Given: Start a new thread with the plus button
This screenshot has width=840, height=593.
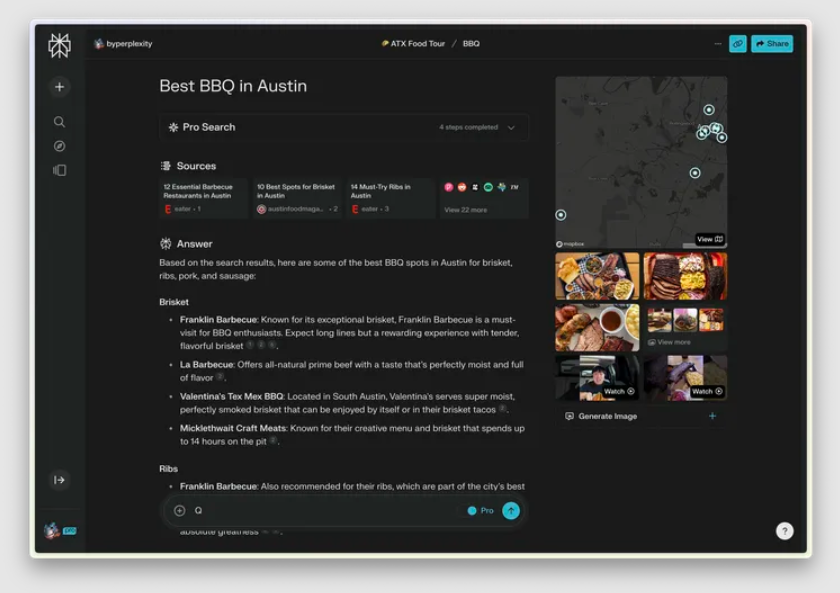Looking at the screenshot, I should point(59,87).
